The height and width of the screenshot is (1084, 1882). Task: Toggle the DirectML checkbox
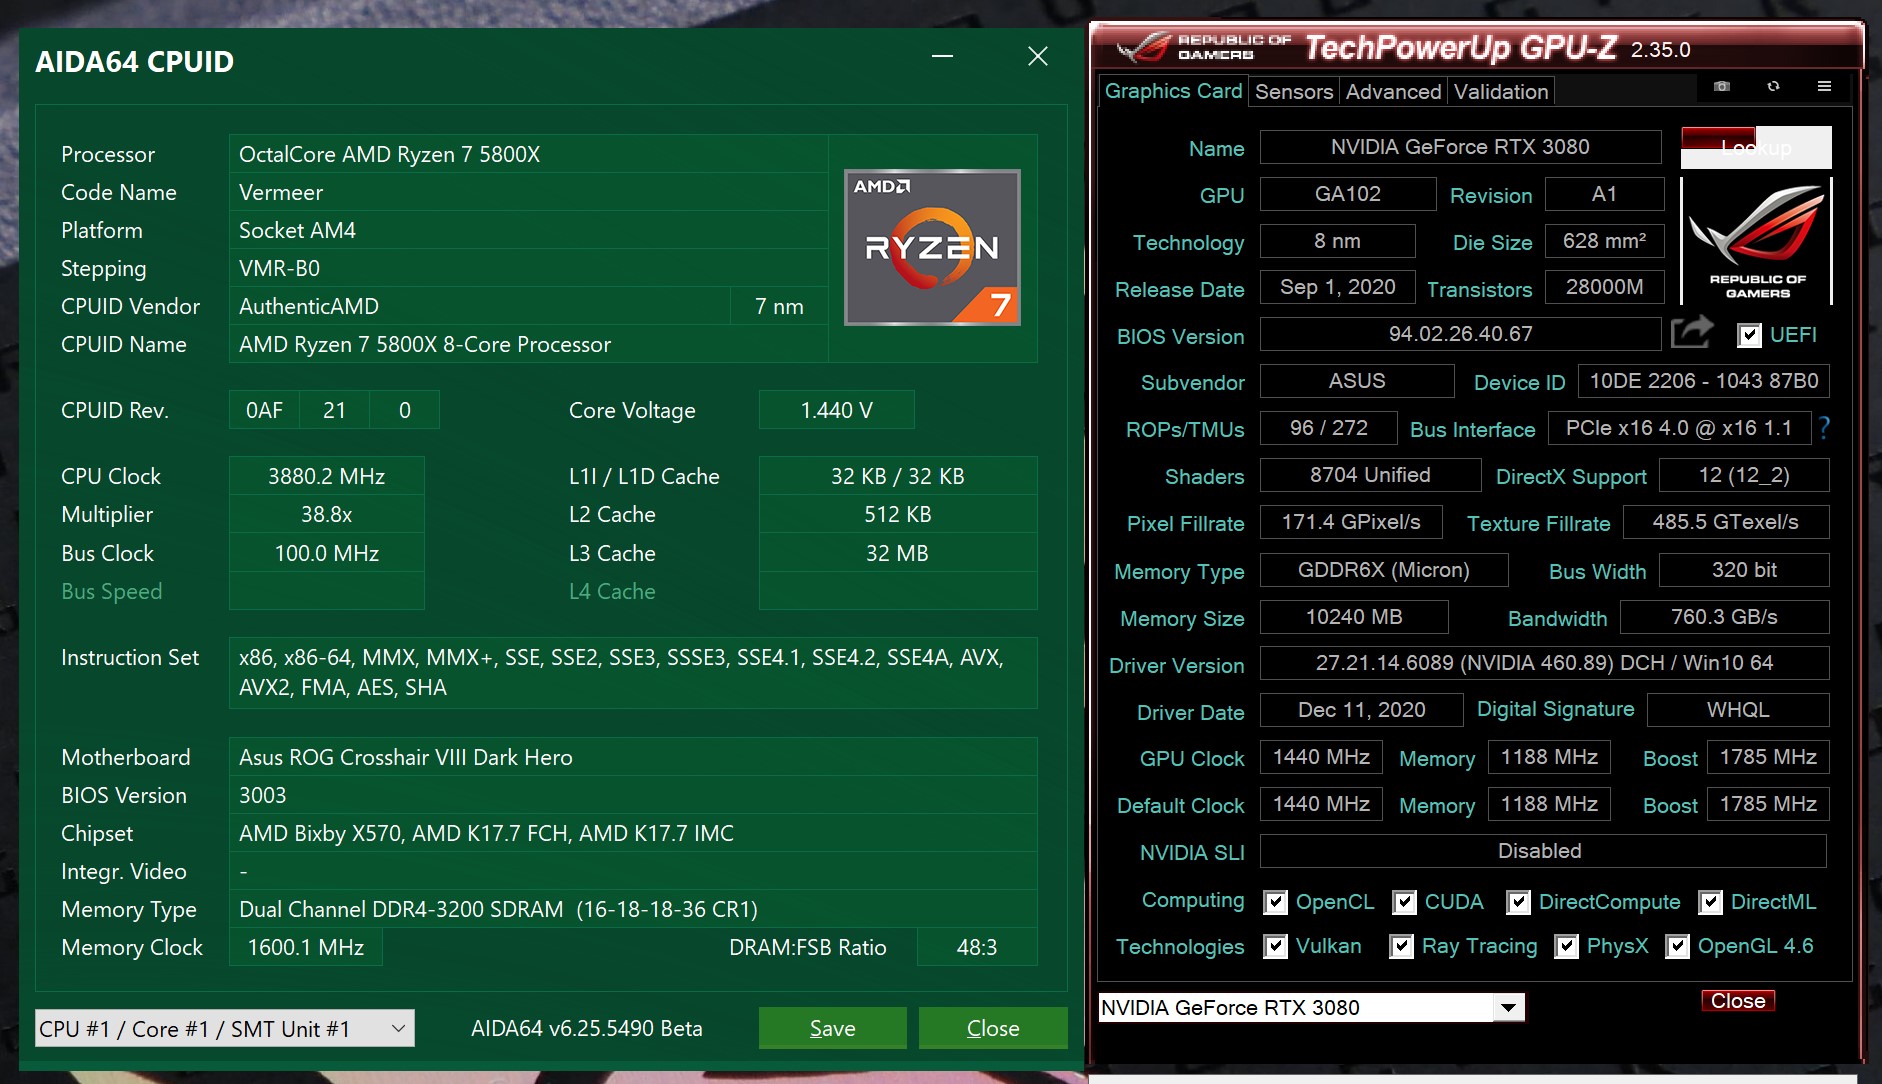click(1710, 902)
